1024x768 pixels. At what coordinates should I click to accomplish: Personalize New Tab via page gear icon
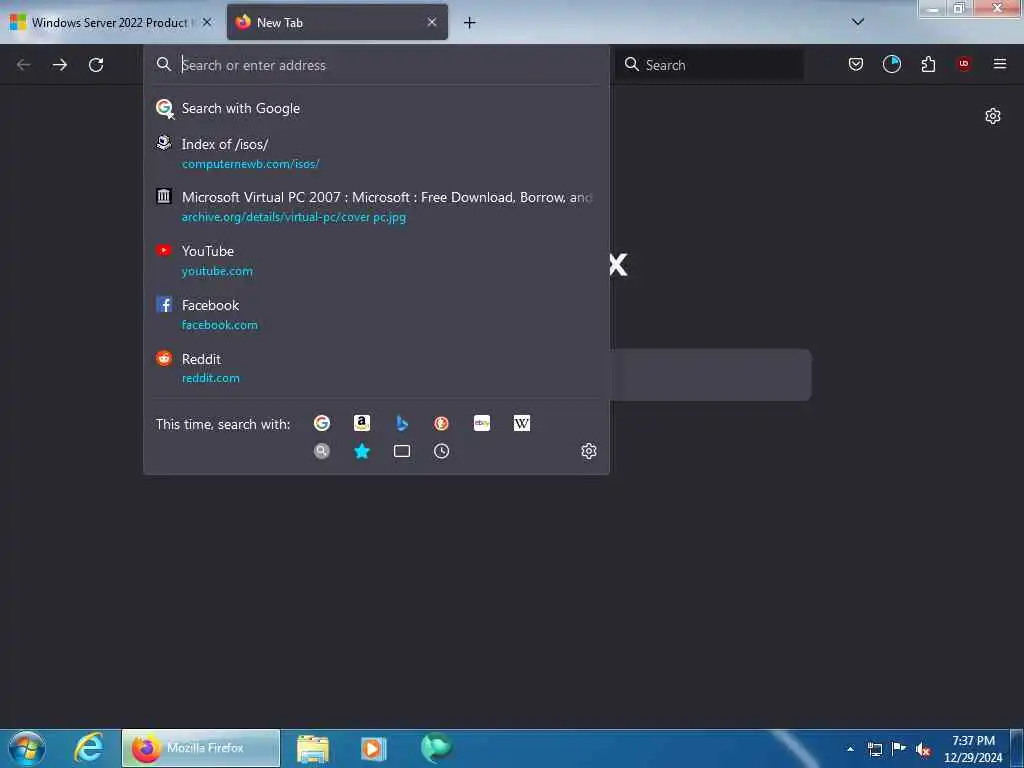993,116
